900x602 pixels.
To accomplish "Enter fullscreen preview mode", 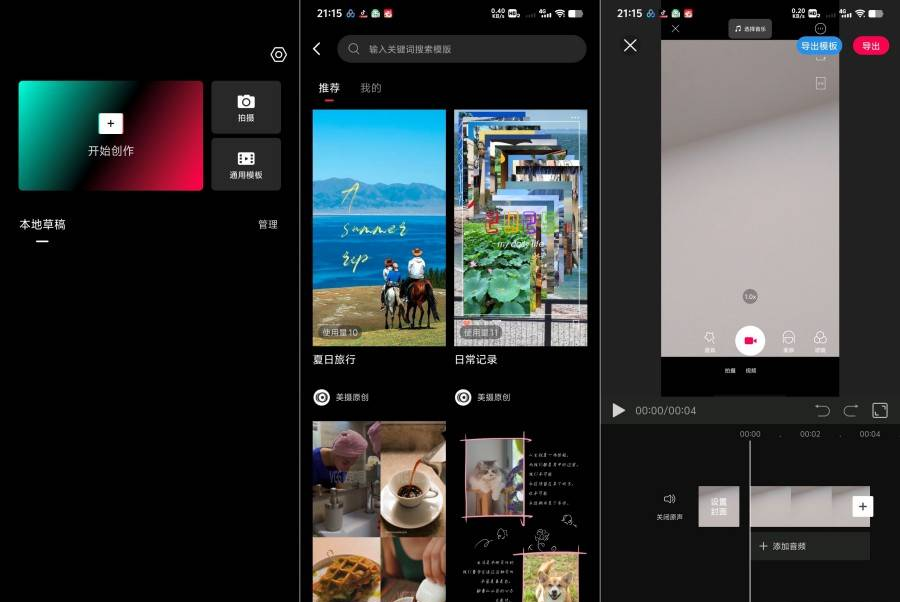I will click(x=880, y=410).
